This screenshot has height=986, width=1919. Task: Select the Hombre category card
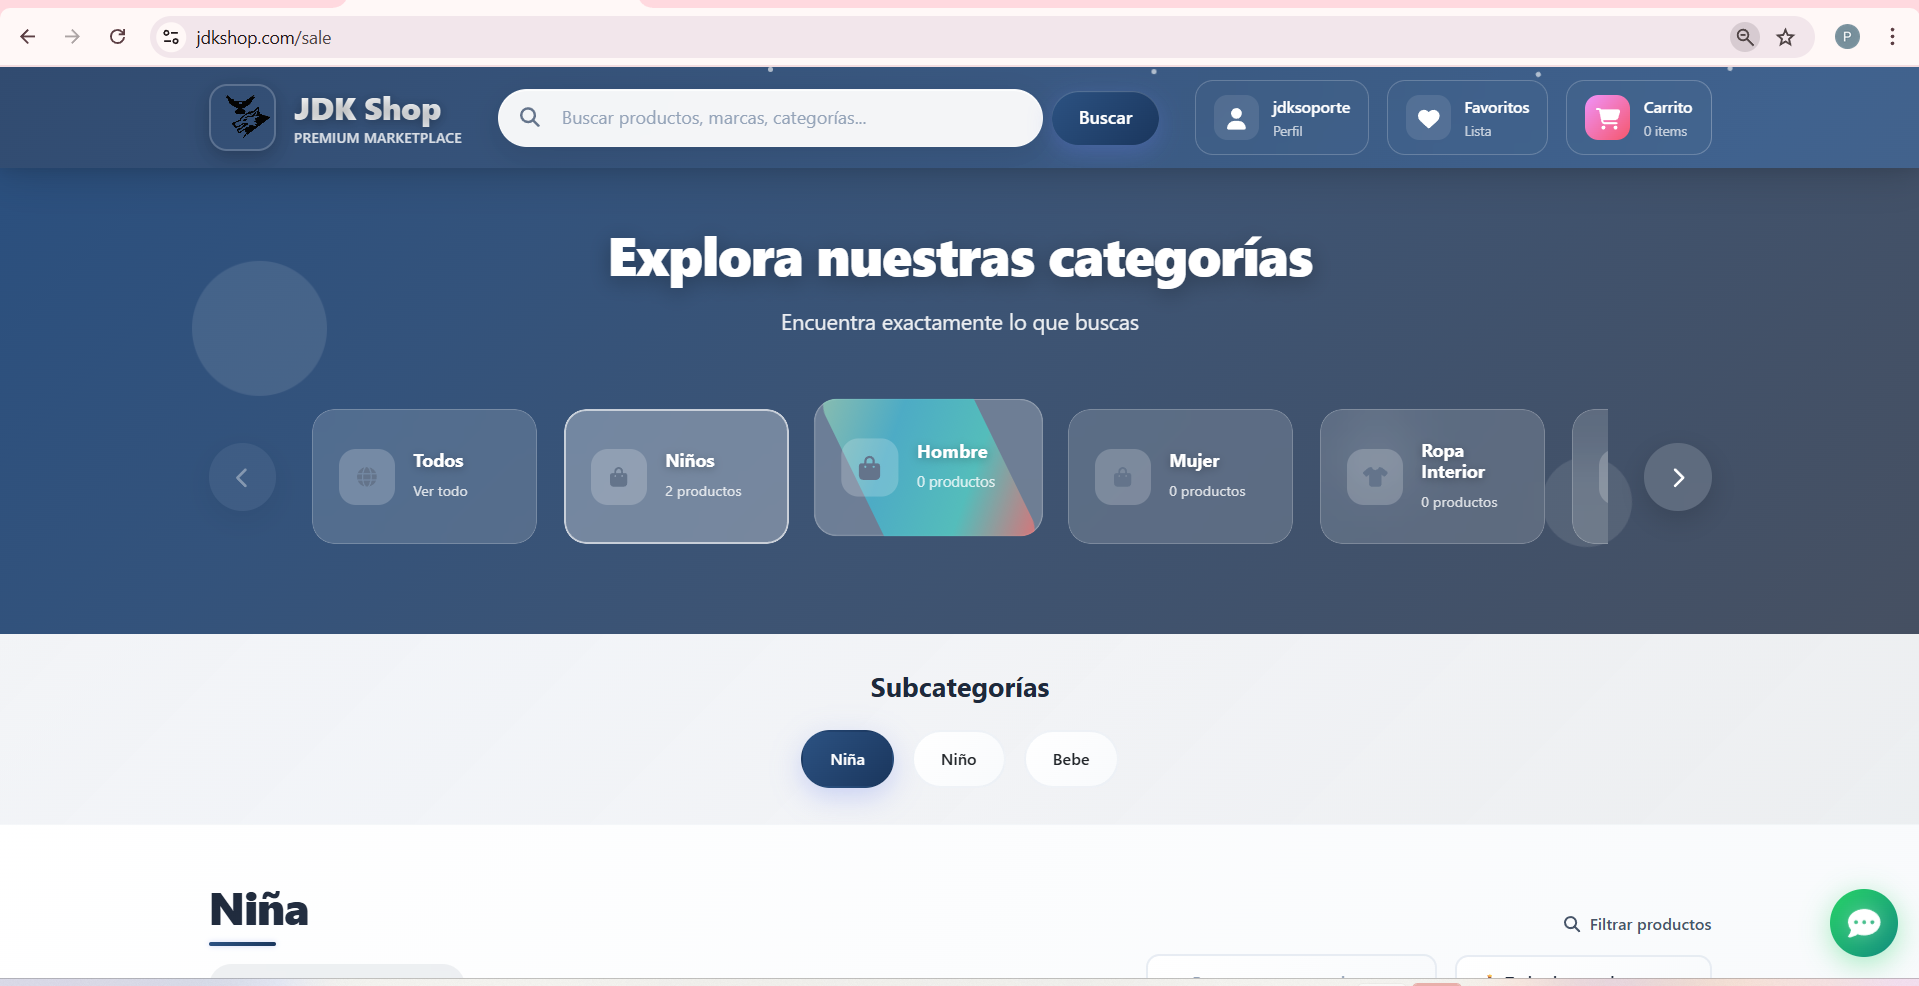point(928,467)
